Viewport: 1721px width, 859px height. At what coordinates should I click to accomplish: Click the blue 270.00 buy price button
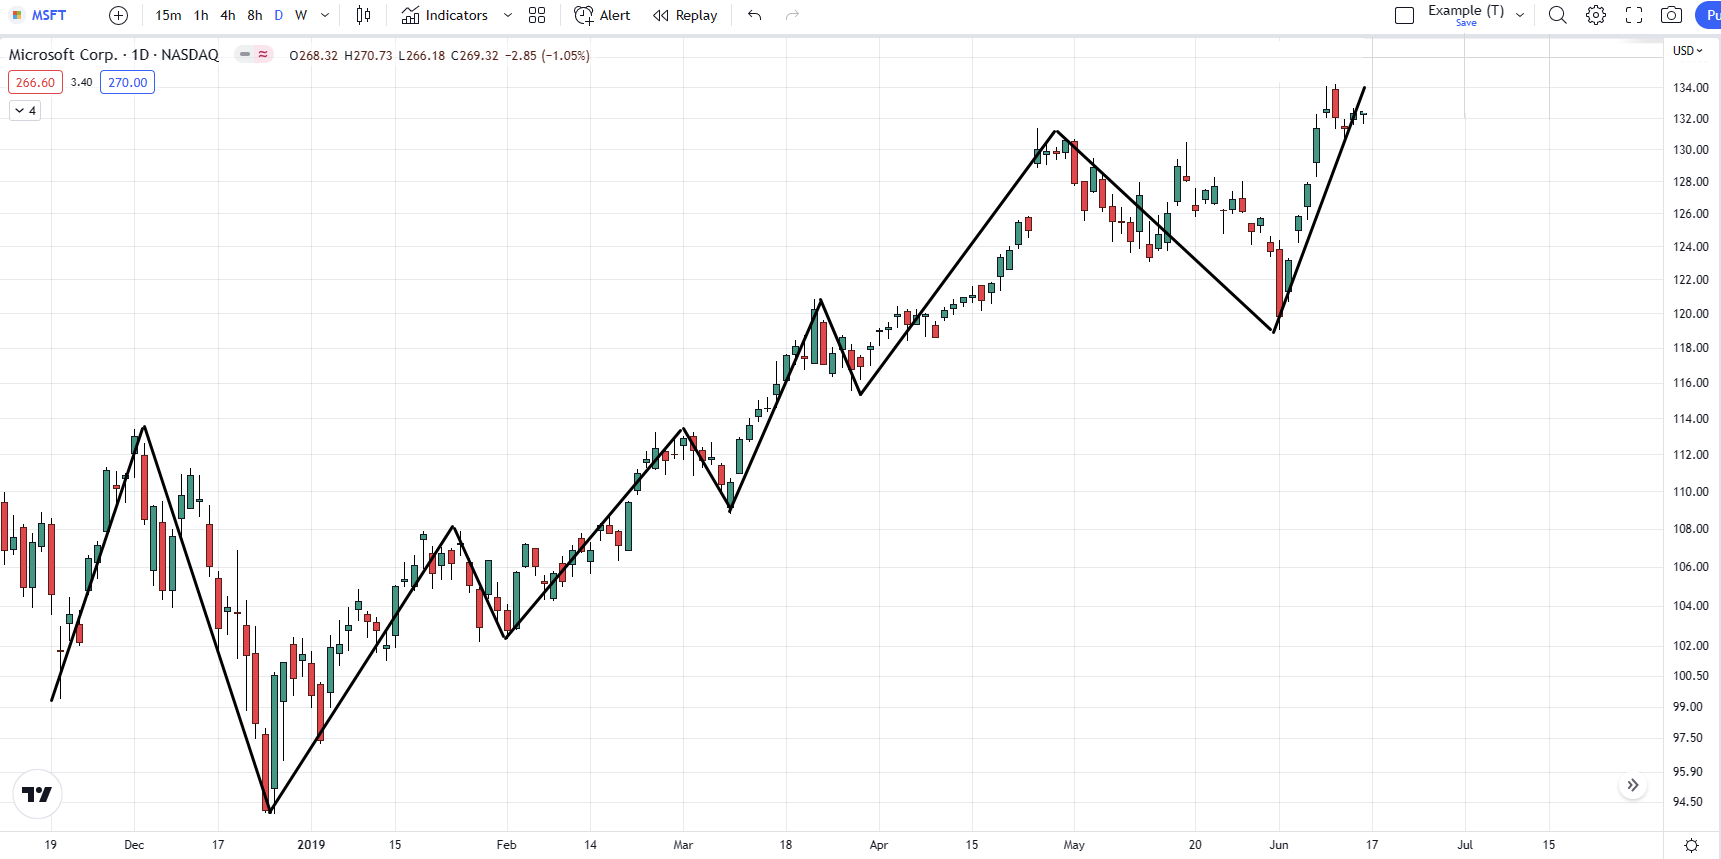point(127,83)
